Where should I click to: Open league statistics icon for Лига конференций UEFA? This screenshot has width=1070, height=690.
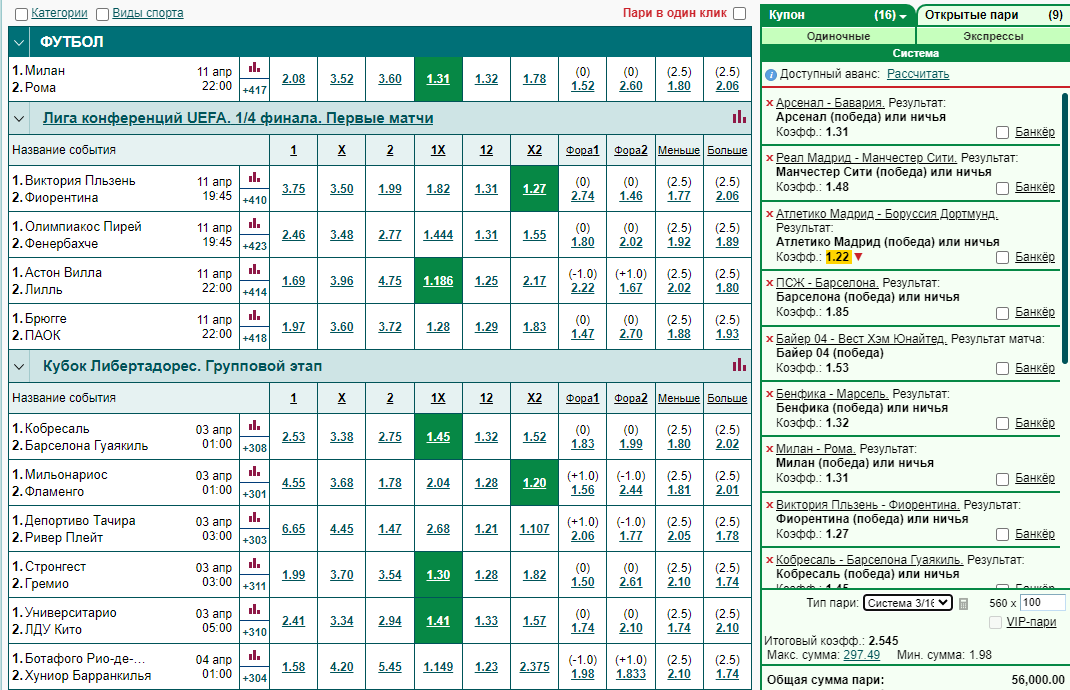(739, 117)
